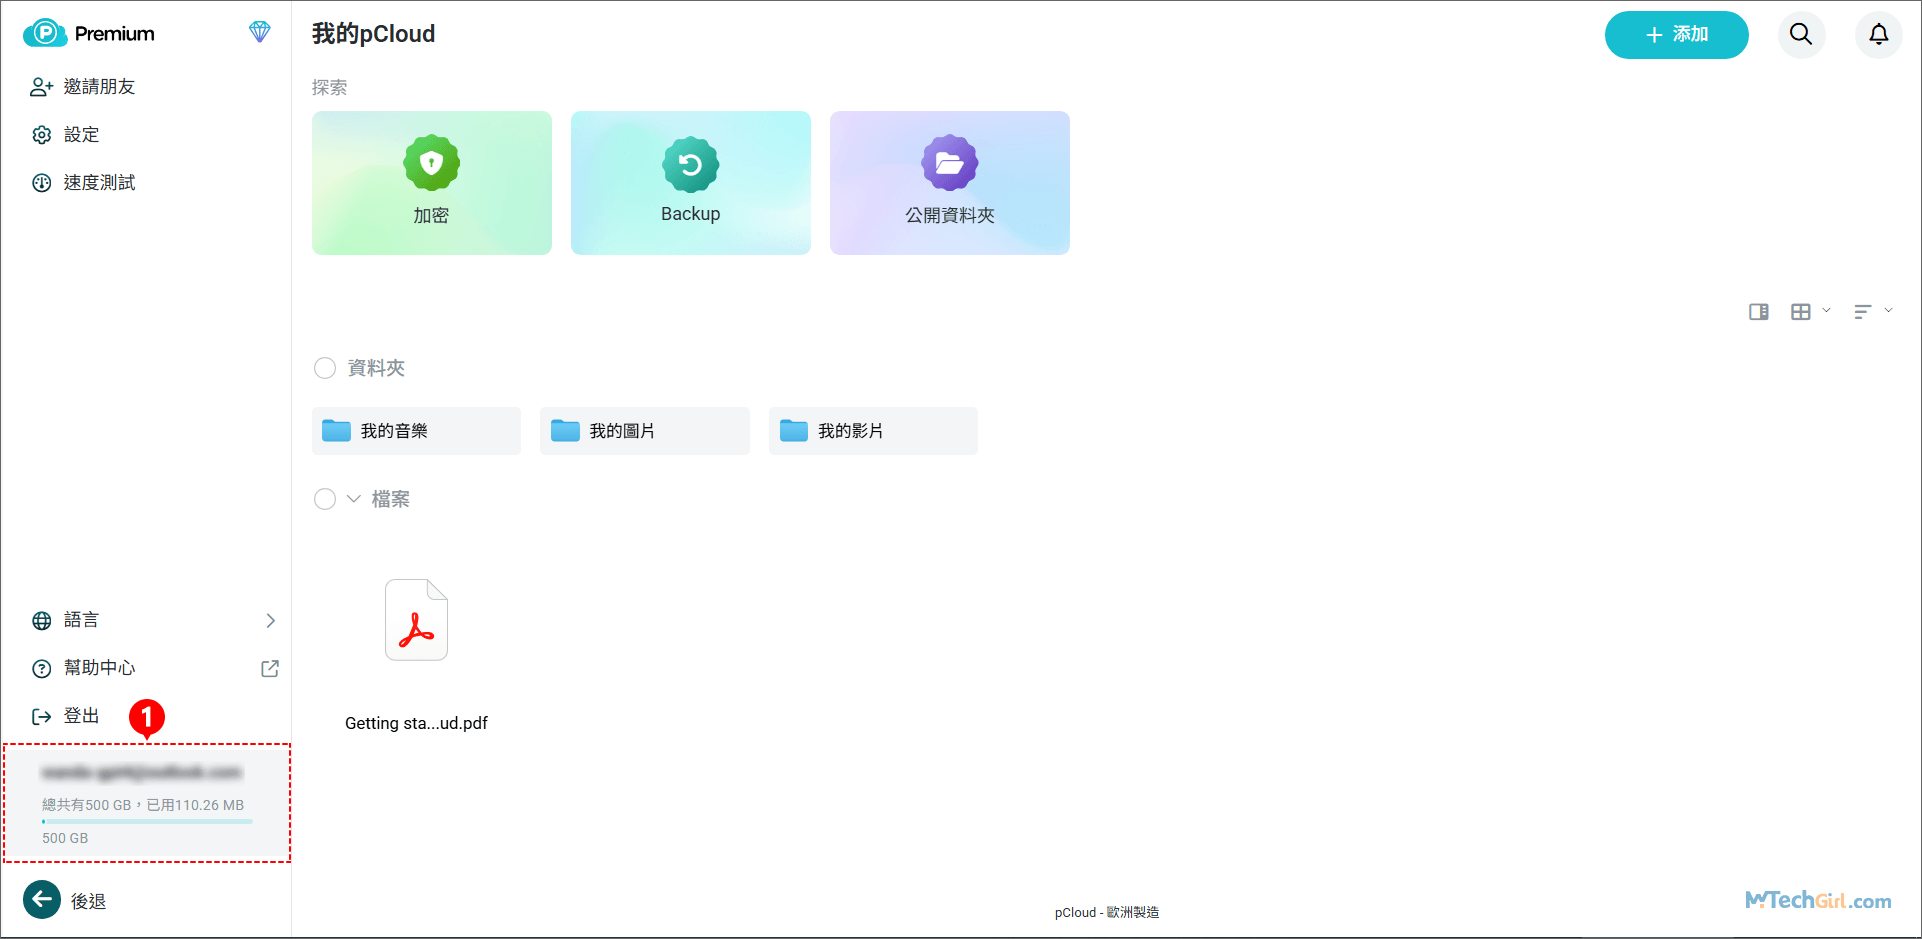1922x939 pixels.
Task: Open 速度測試 speed test
Action: pyautogui.click(x=99, y=183)
